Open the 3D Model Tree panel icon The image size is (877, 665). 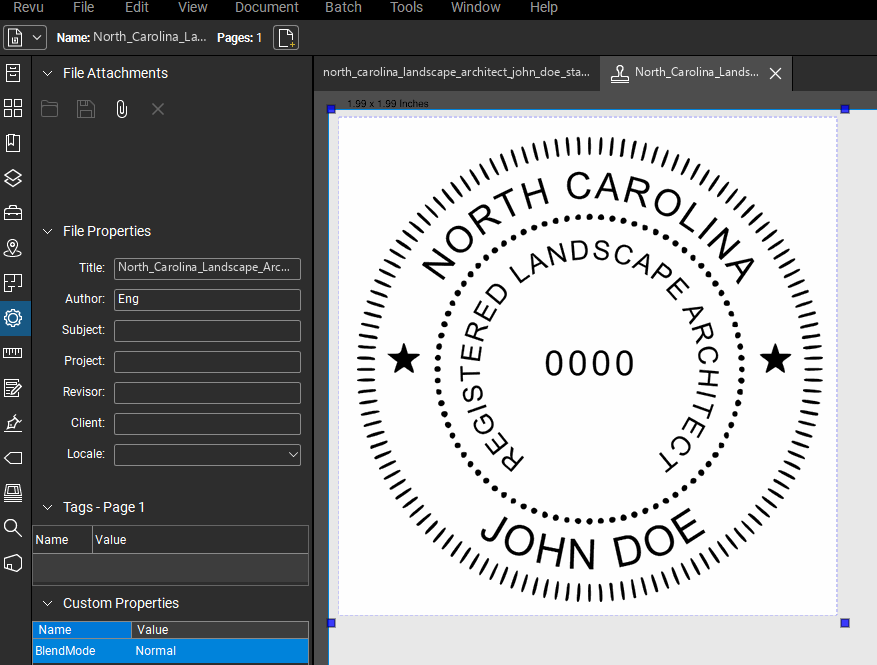pyautogui.click(x=13, y=563)
